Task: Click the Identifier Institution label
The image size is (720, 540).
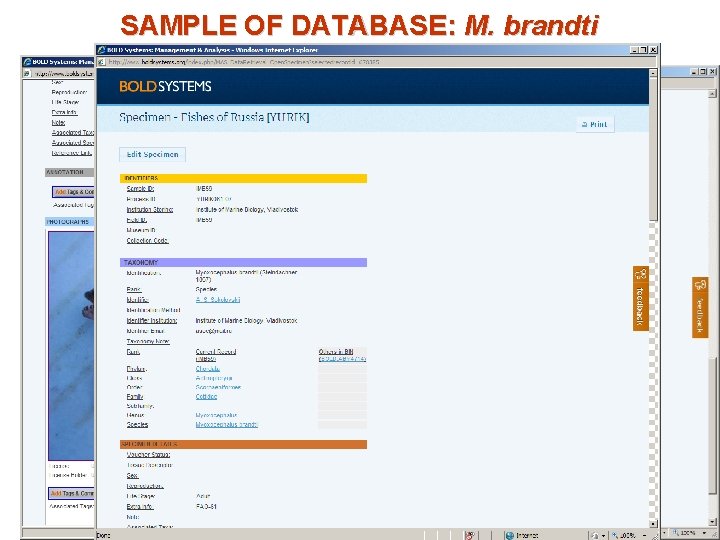Action: (152, 321)
